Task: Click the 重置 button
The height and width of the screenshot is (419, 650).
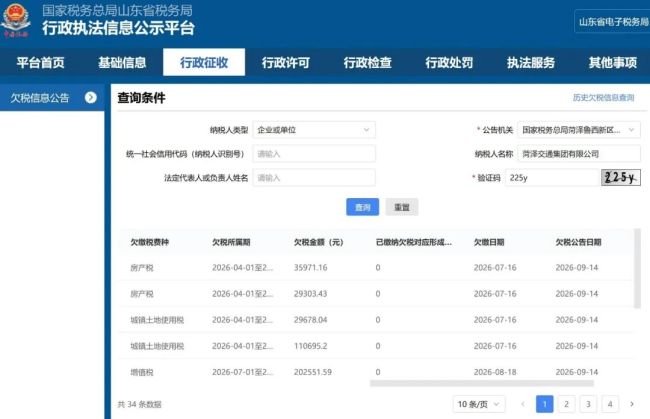Action: pyautogui.click(x=402, y=207)
